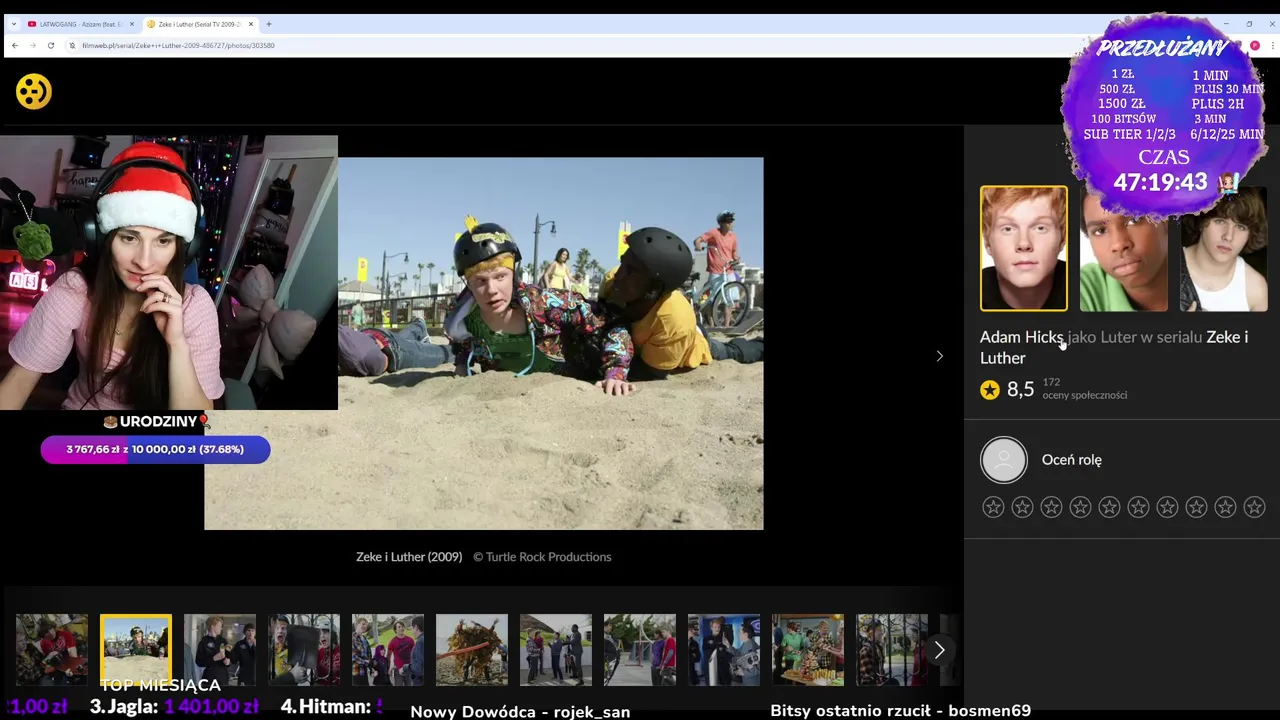This screenshot has height=720, width=1280.
Task: Rate the role six stars
Action: point(1138,507)
